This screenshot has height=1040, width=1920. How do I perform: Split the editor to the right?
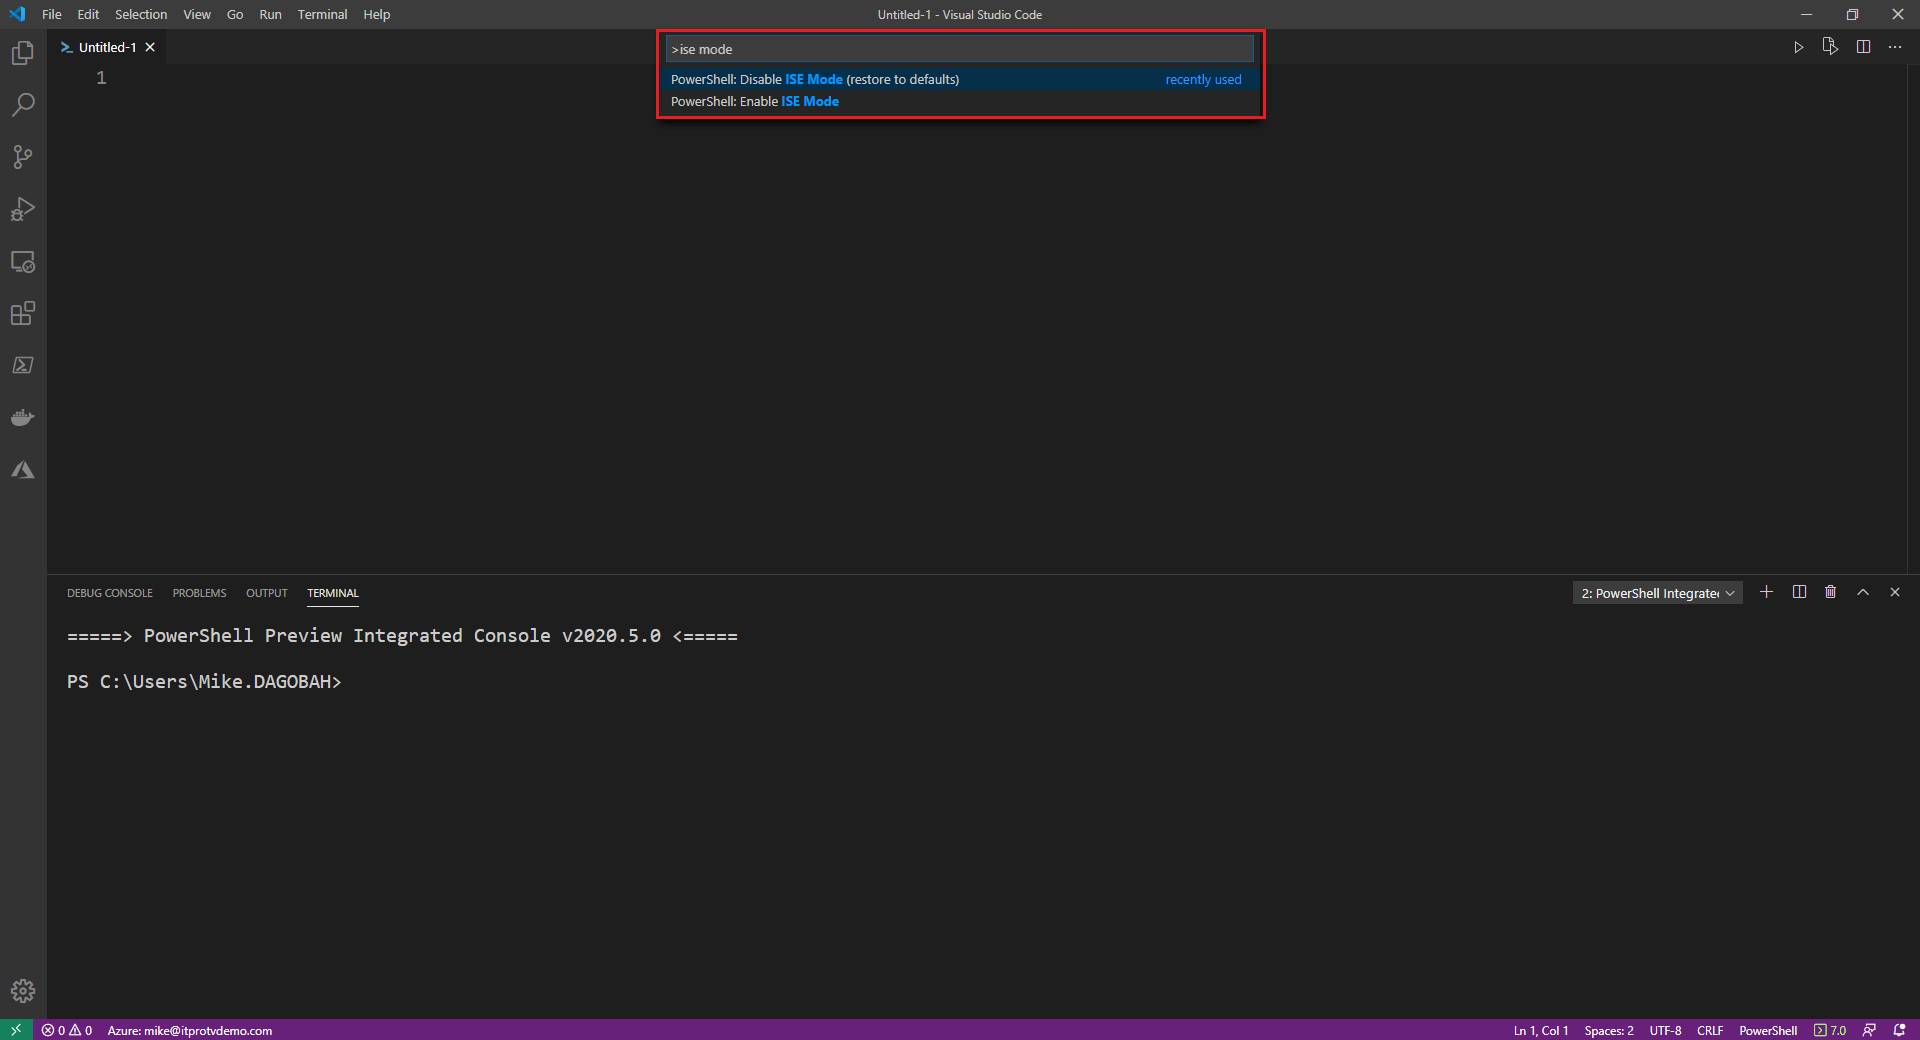pos(1863,47)
